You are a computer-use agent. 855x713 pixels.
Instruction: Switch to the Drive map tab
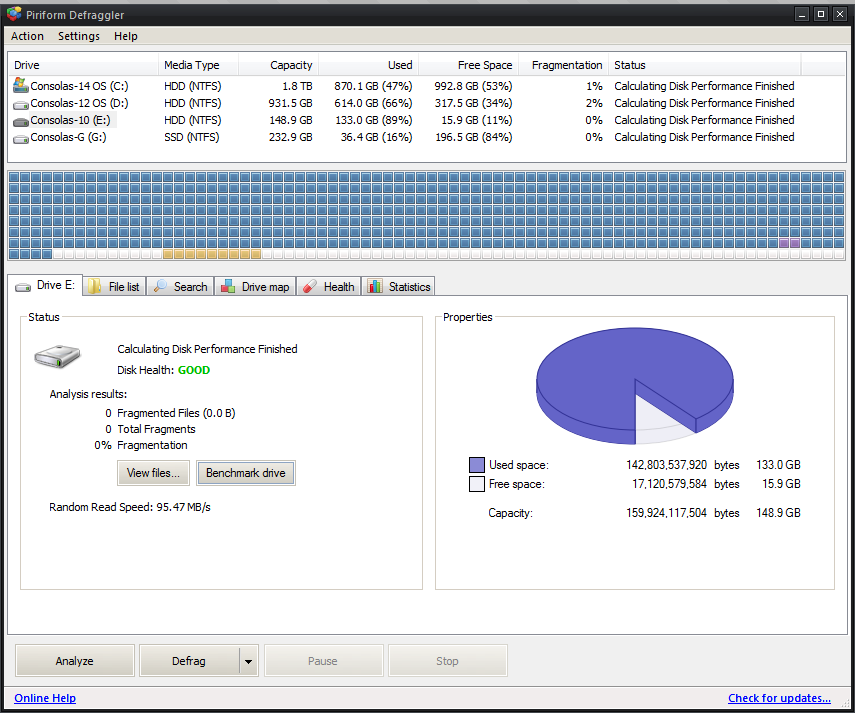(x=255, y=287)
